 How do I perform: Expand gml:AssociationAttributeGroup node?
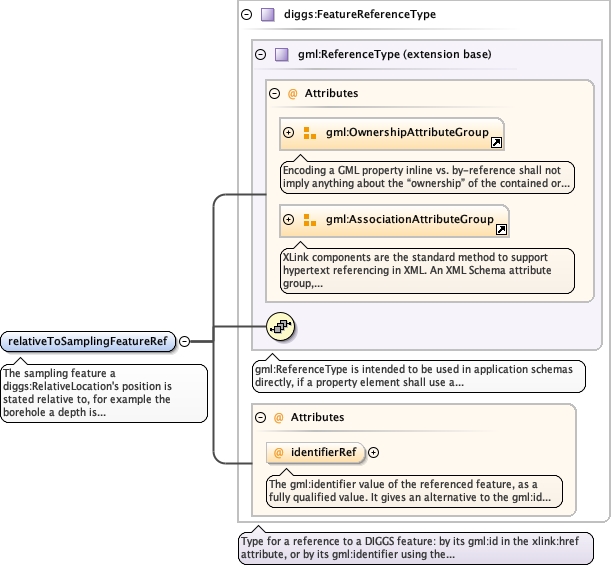pos(288,219)
